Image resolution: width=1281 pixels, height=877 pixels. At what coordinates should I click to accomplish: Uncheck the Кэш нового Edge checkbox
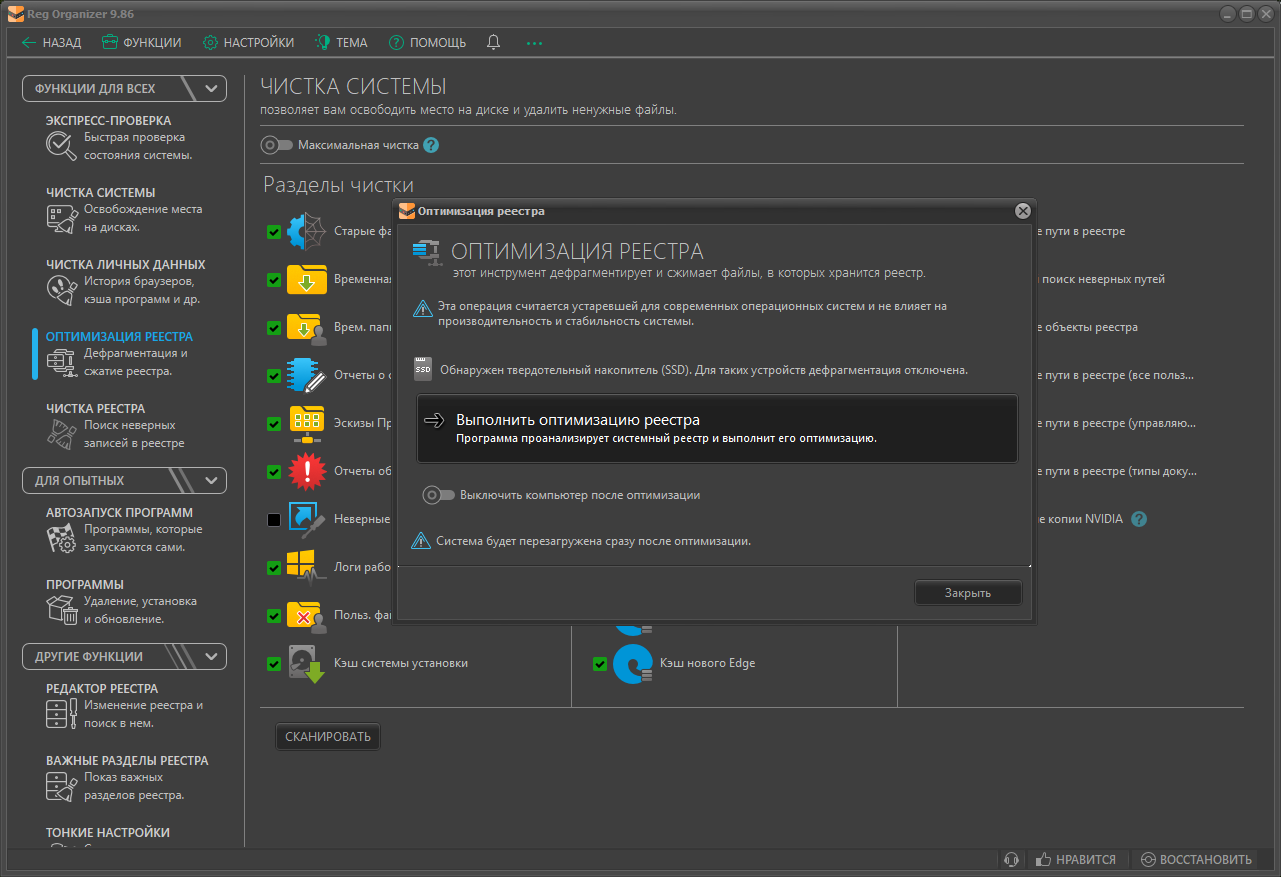tap(600, 664)
